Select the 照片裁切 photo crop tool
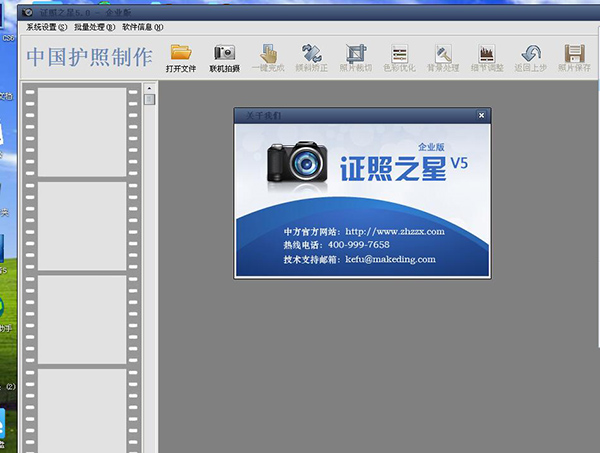The width and height of the screenshot is (600, 453). click(x=355, y=58)
